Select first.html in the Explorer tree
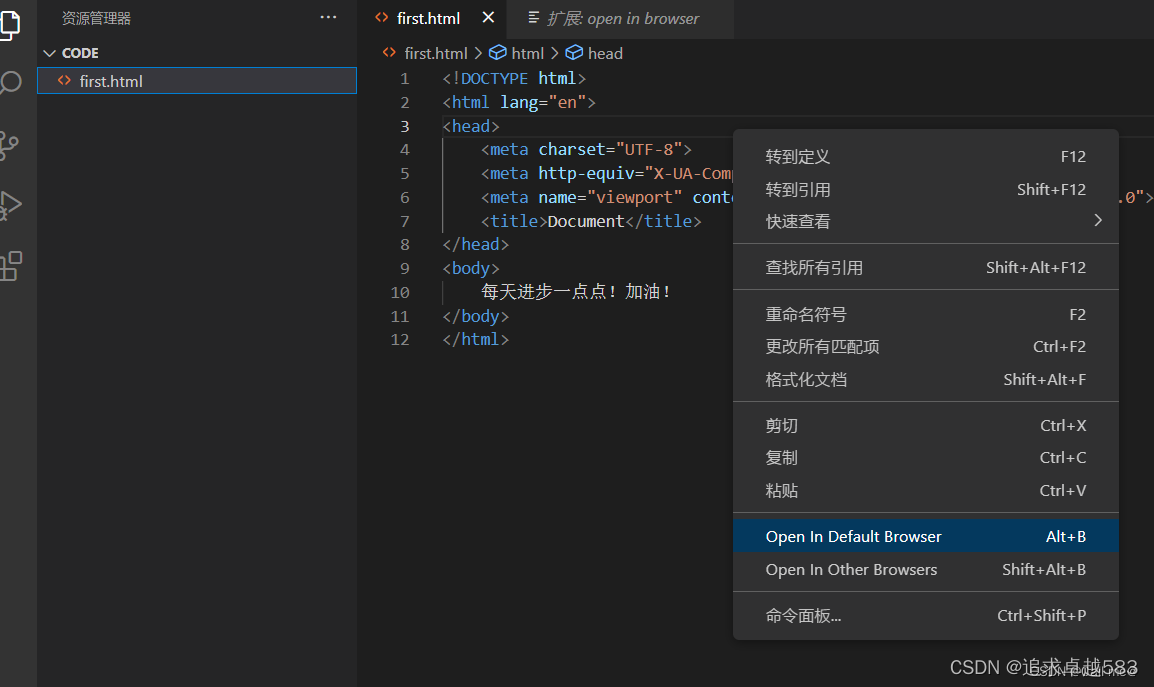Image resolution: width=1154 pixels, height=687 pixels. [x=110, y=81]
